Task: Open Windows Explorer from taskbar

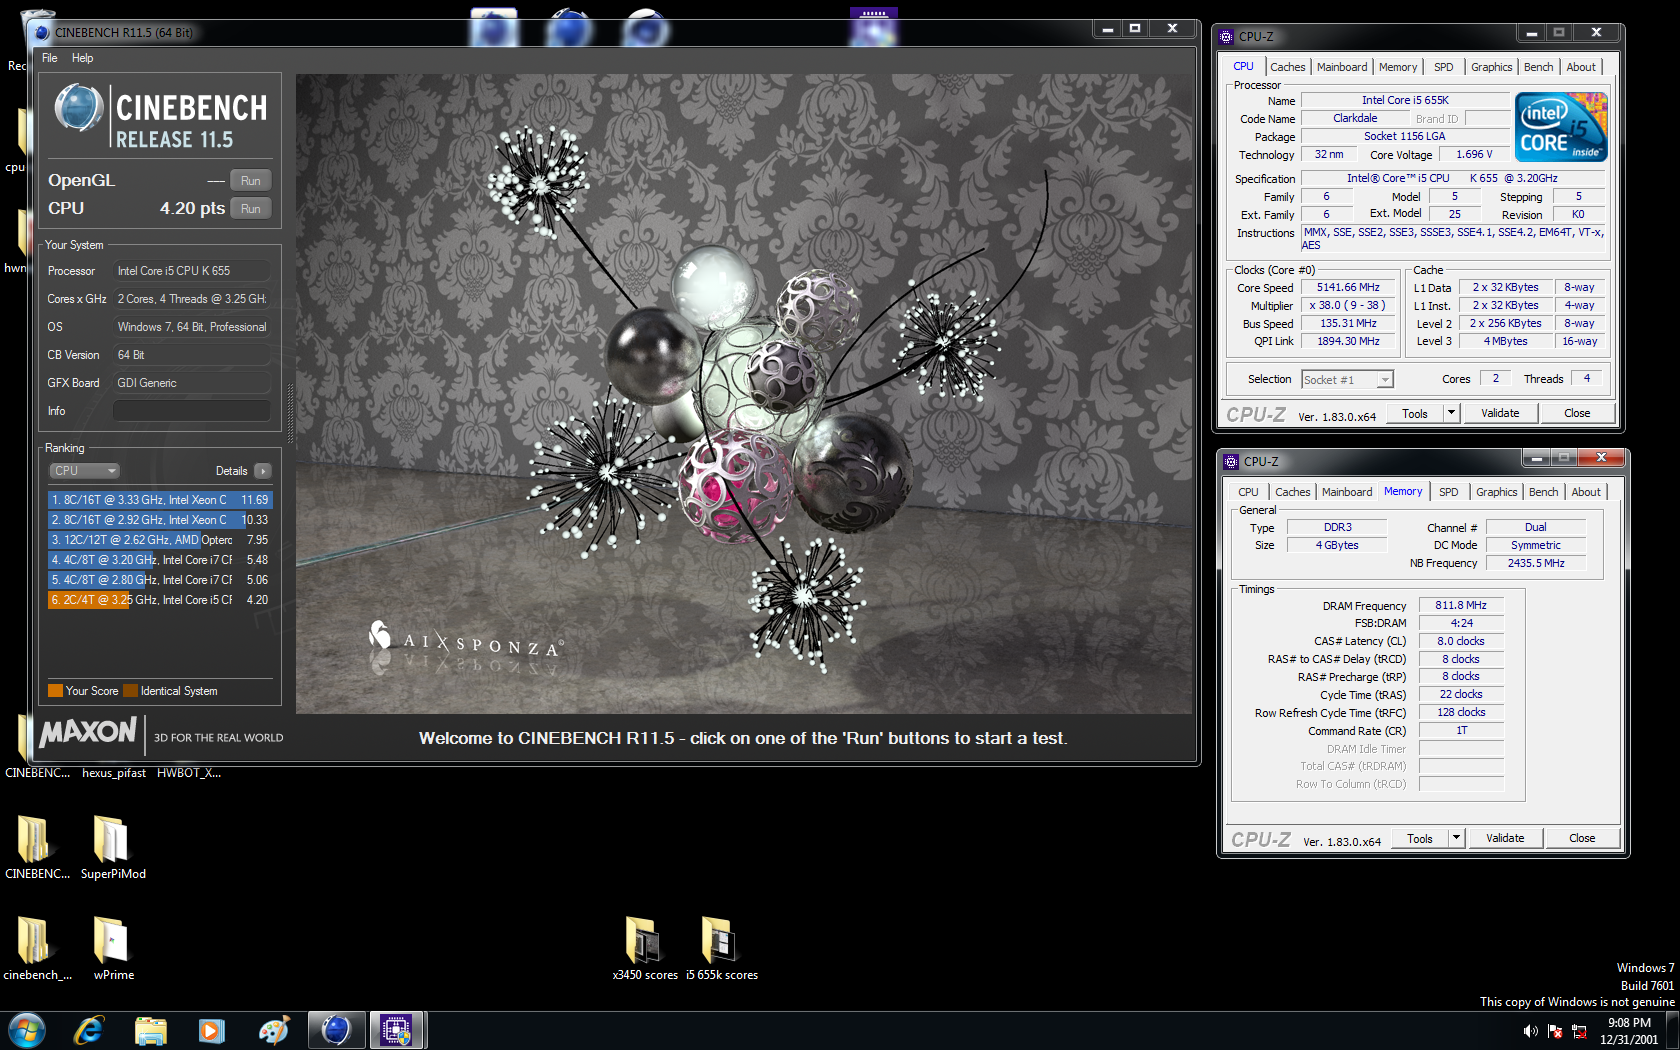Action: (151, 1030)
